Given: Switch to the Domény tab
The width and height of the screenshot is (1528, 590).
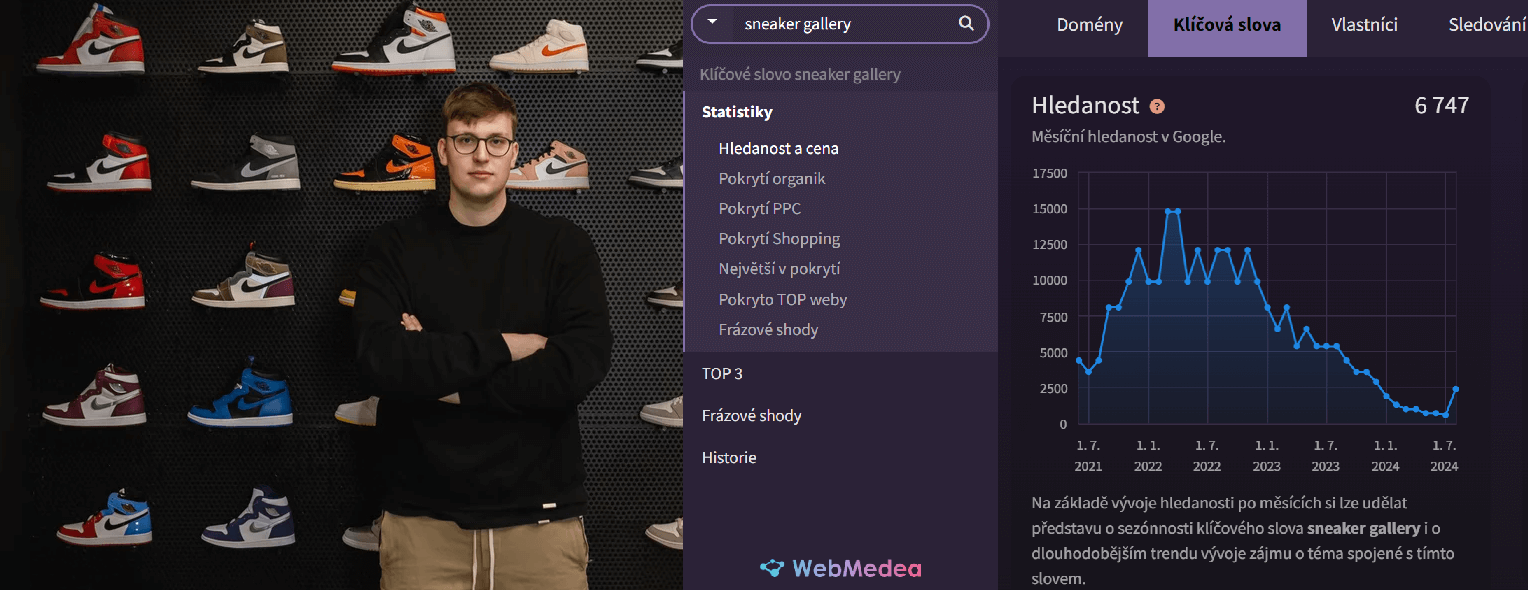Looking at the screenshot, I should (1090, 26).
